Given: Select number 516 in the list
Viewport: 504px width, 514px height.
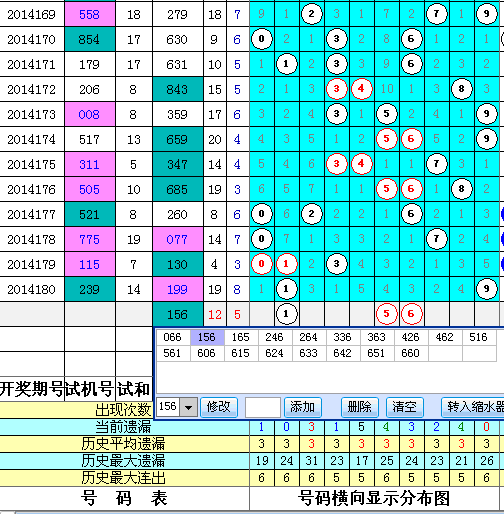Looking at the screenshot, I should [478, 337].
